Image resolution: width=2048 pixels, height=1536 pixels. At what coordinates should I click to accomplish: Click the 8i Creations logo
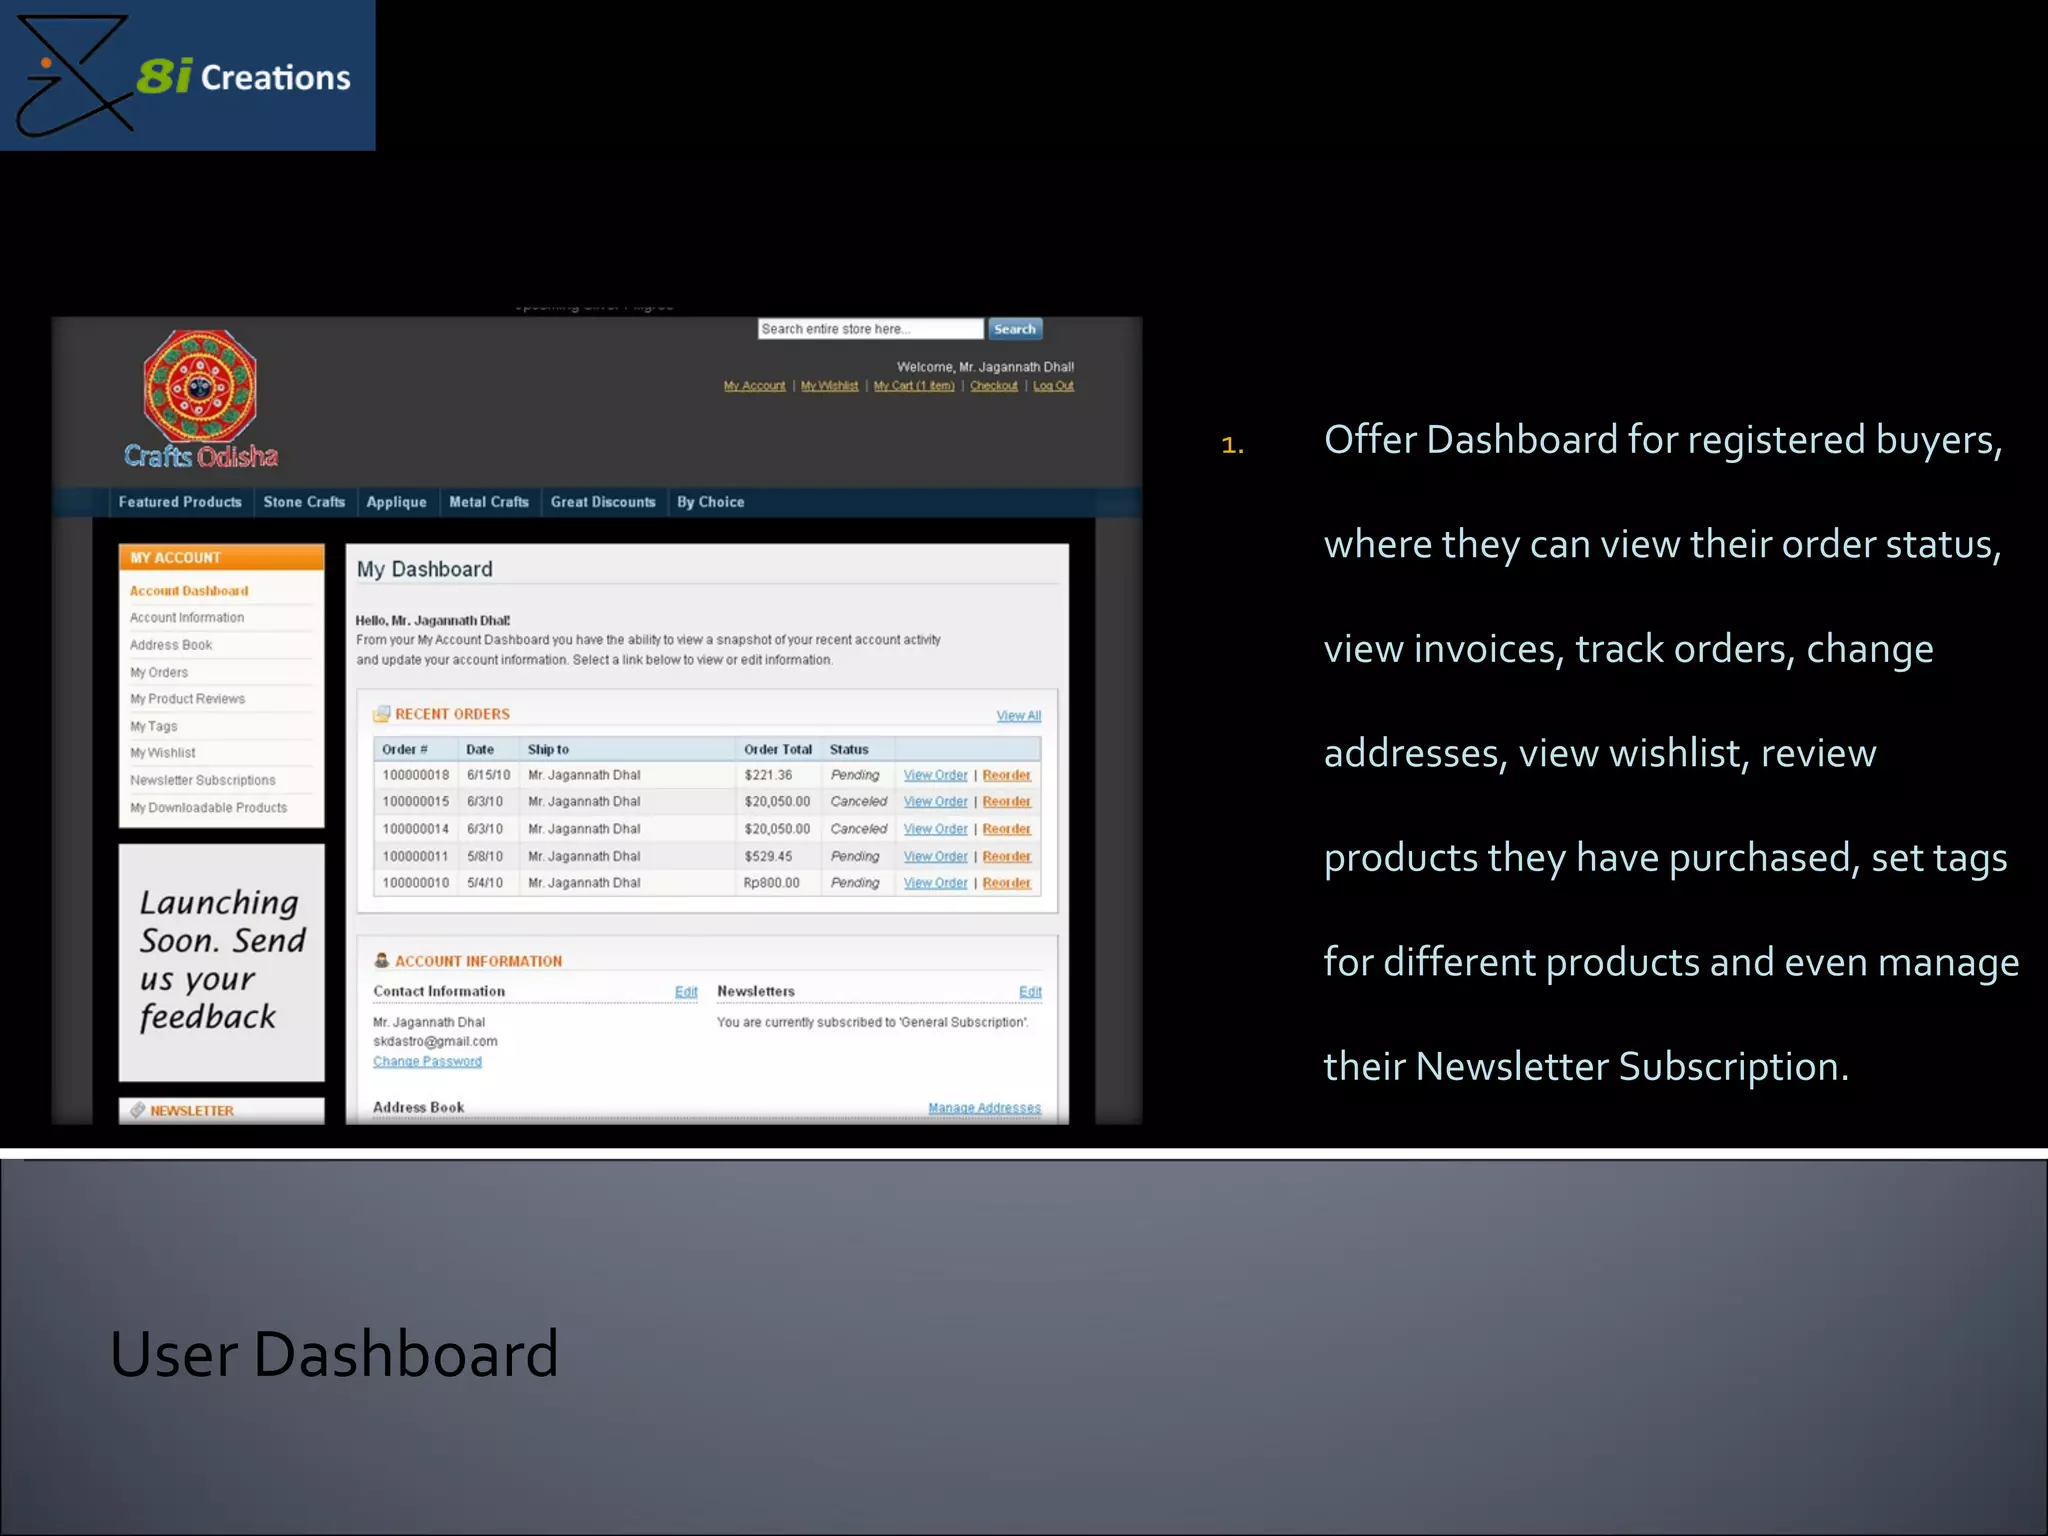pyautogui.click(x=187, y=75)
